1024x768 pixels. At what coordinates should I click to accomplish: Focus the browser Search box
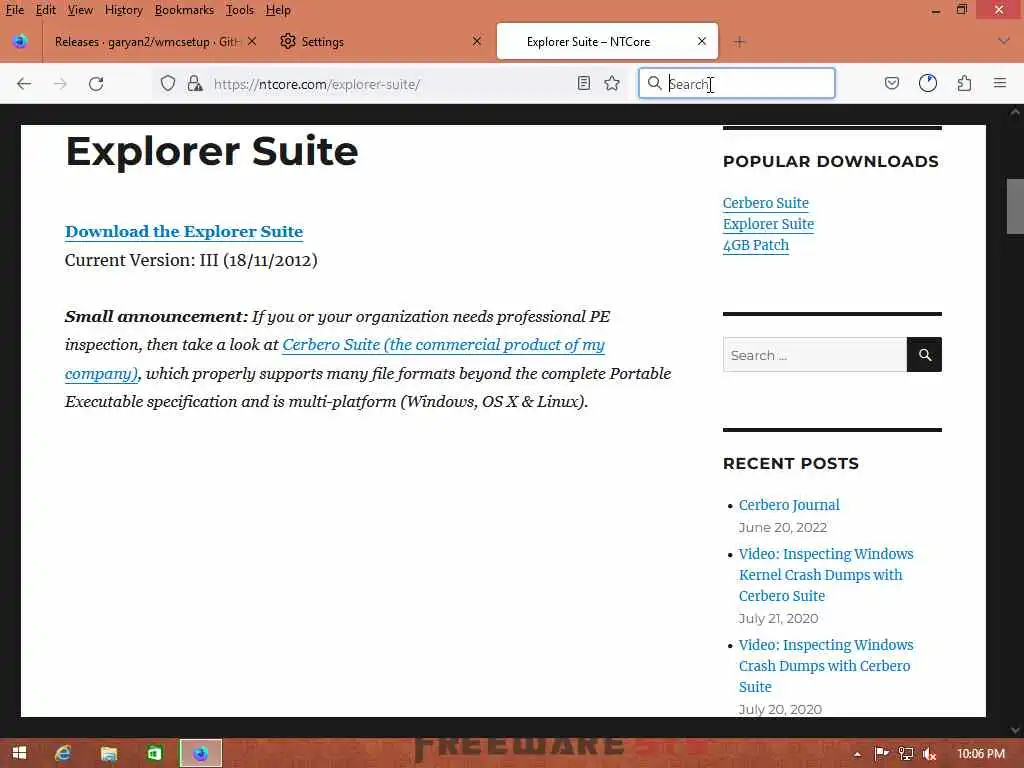coord(737,84)
